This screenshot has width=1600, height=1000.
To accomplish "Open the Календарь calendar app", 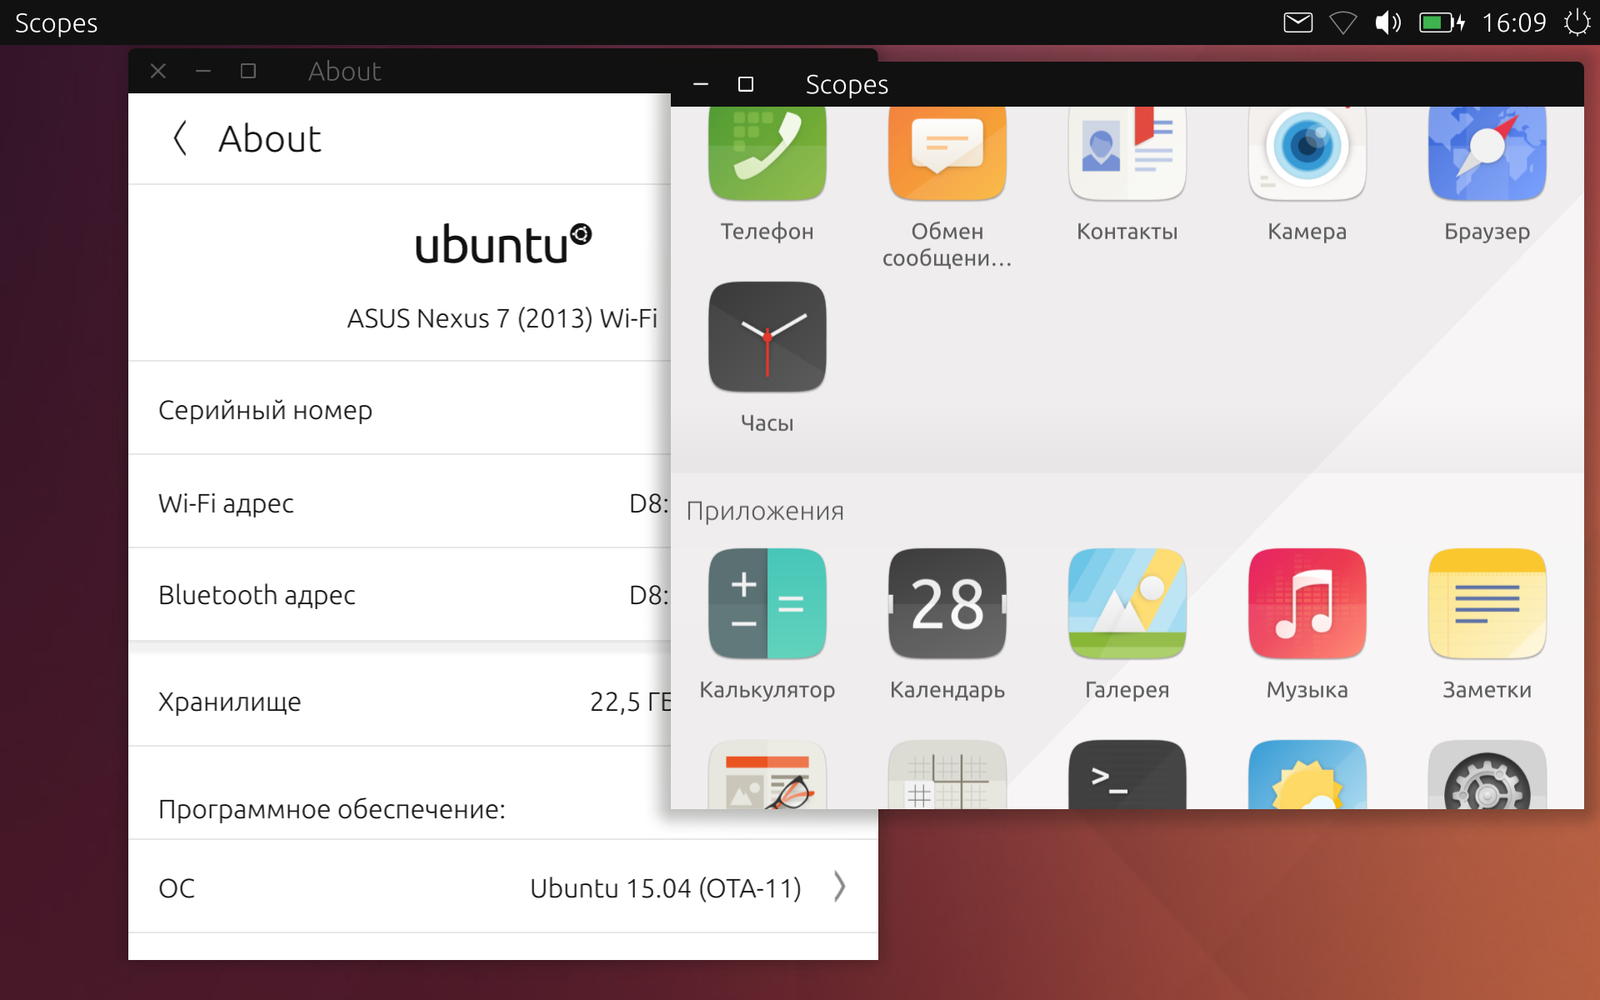I will [x=947, y=603].
